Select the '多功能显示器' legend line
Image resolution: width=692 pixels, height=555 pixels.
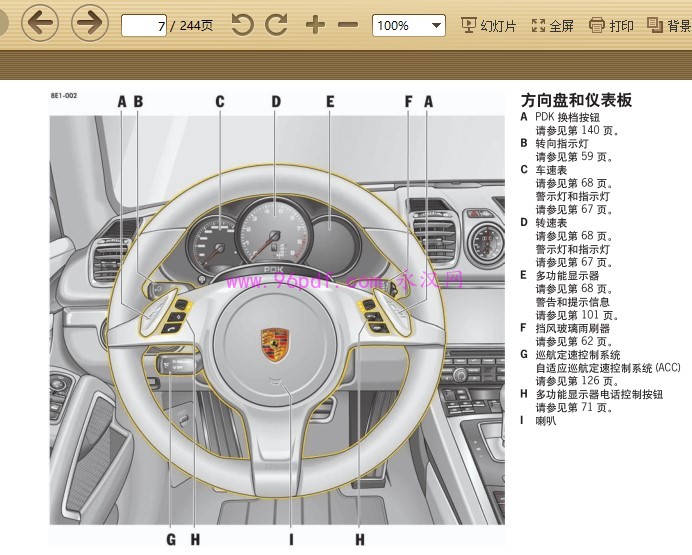[568, 276]
